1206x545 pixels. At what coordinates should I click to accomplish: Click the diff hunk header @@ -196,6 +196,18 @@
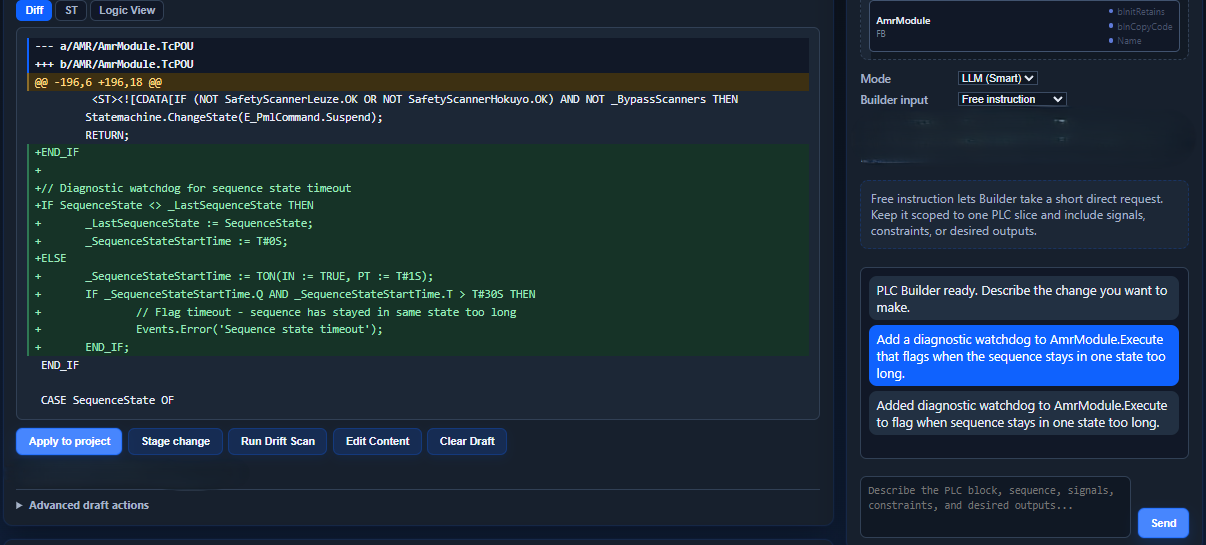click(418, 82)
